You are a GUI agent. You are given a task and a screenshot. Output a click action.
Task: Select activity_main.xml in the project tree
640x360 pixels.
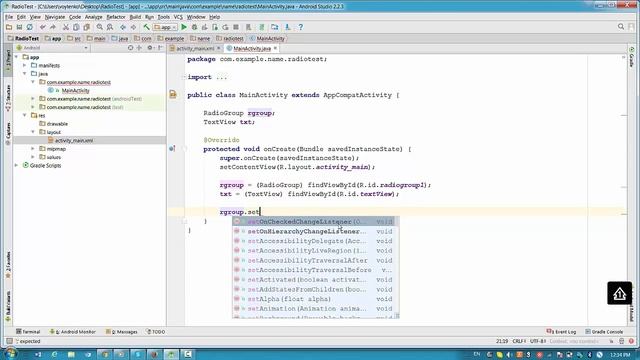(74, 140)
